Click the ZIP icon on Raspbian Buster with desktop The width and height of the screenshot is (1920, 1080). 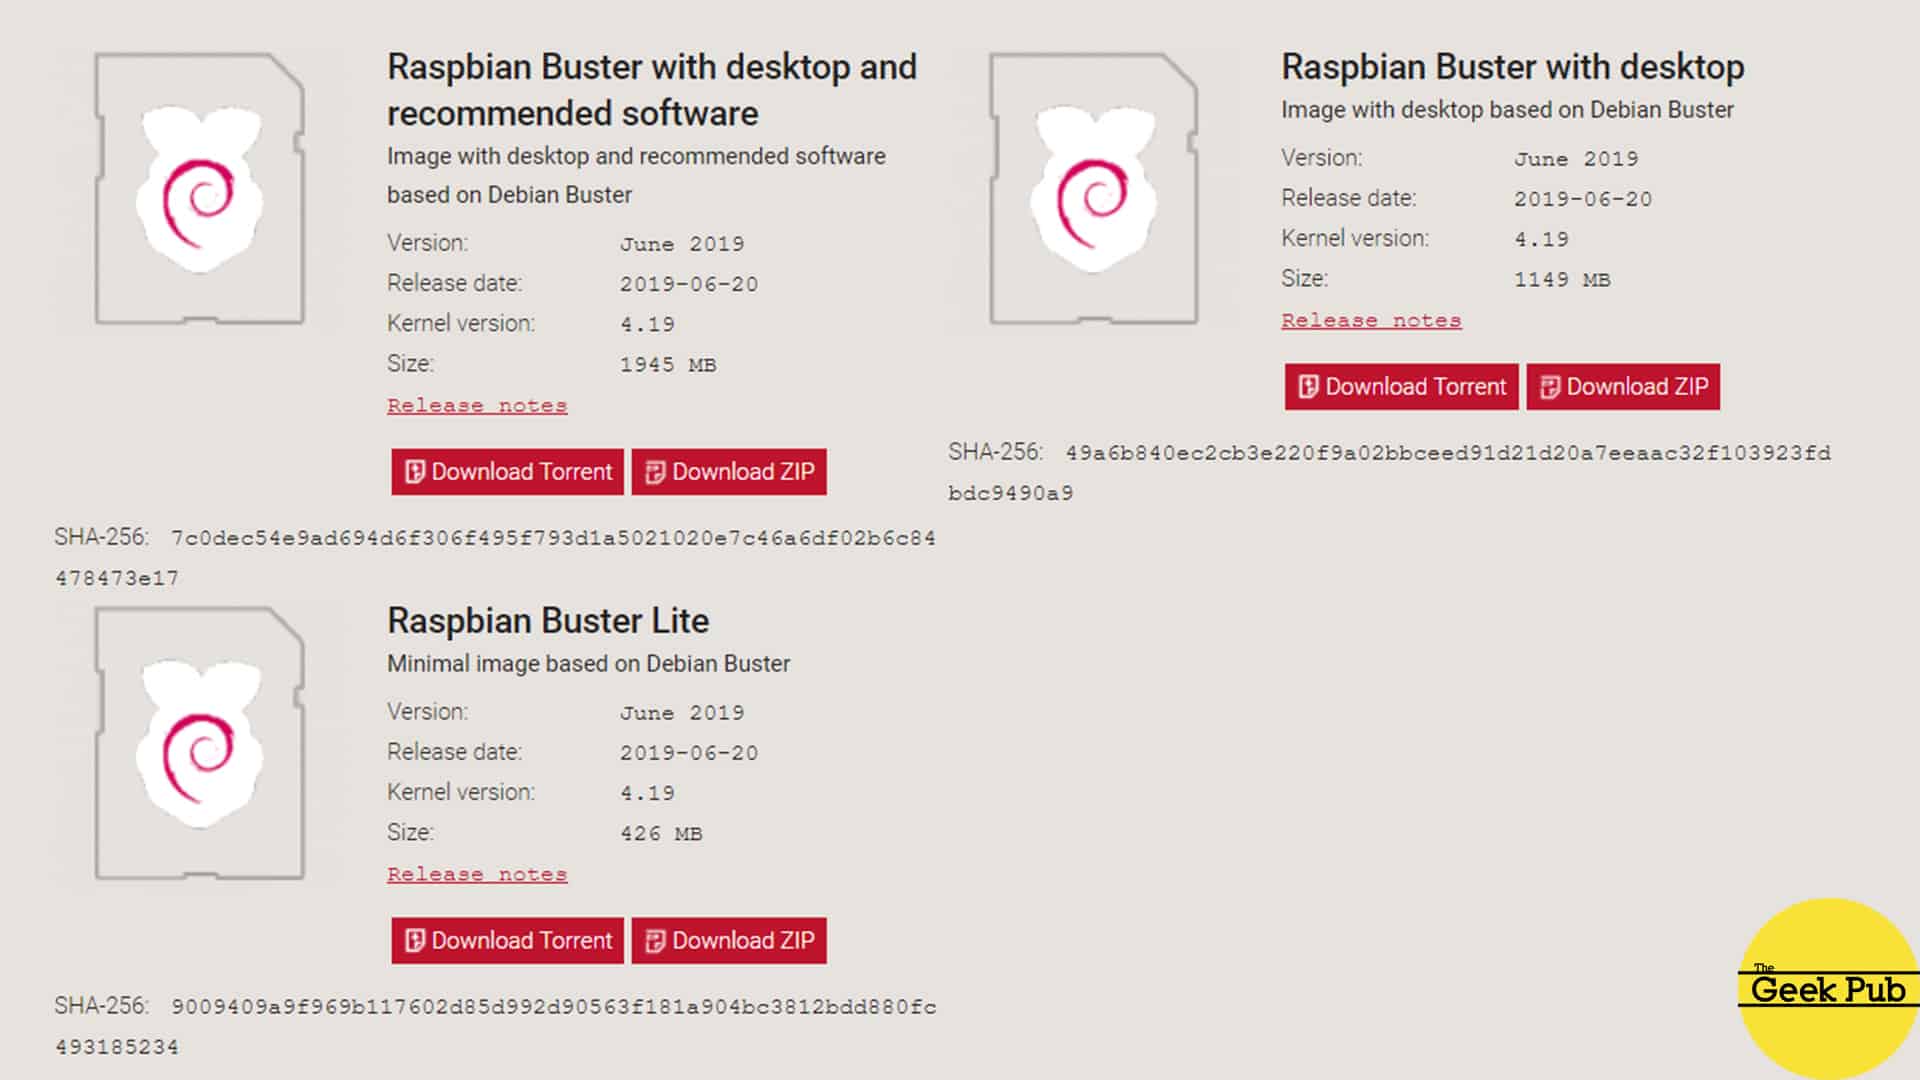point(1549,386)
